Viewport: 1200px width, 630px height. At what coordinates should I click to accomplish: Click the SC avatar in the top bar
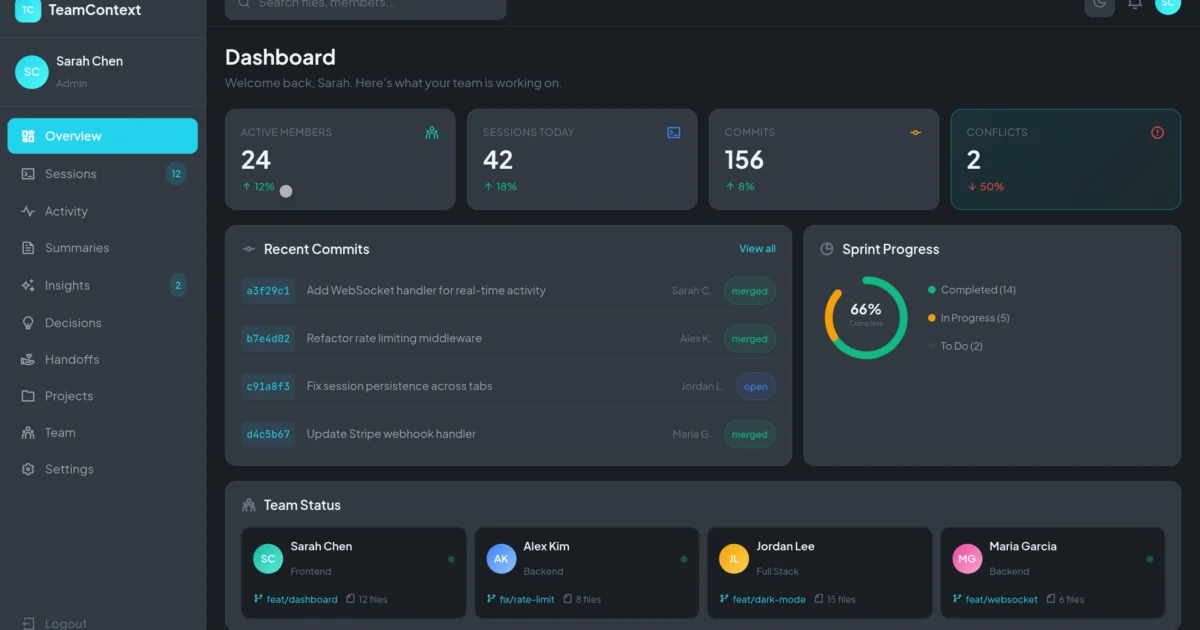pyautogui.click(x=1167, y=4)
